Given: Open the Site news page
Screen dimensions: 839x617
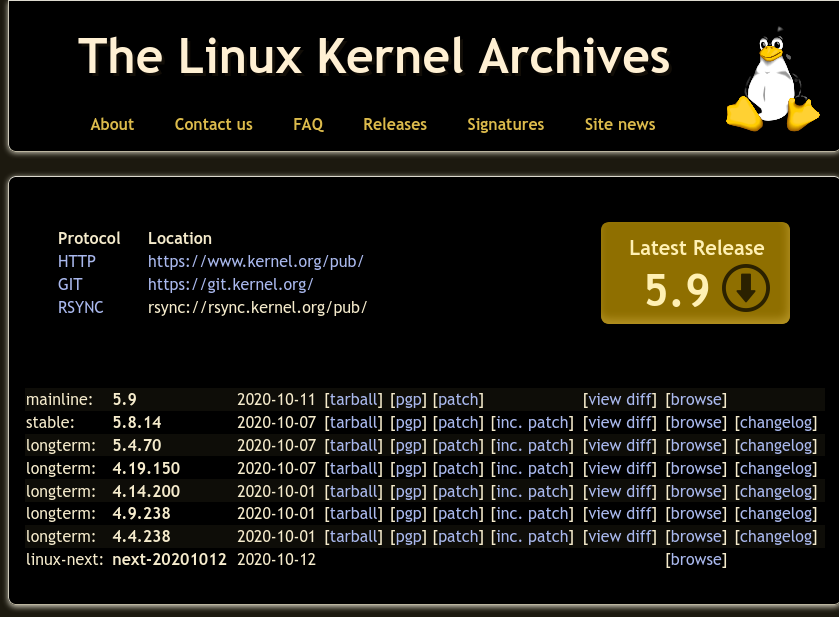Looking at the screenshot, I should coord(620,124).
